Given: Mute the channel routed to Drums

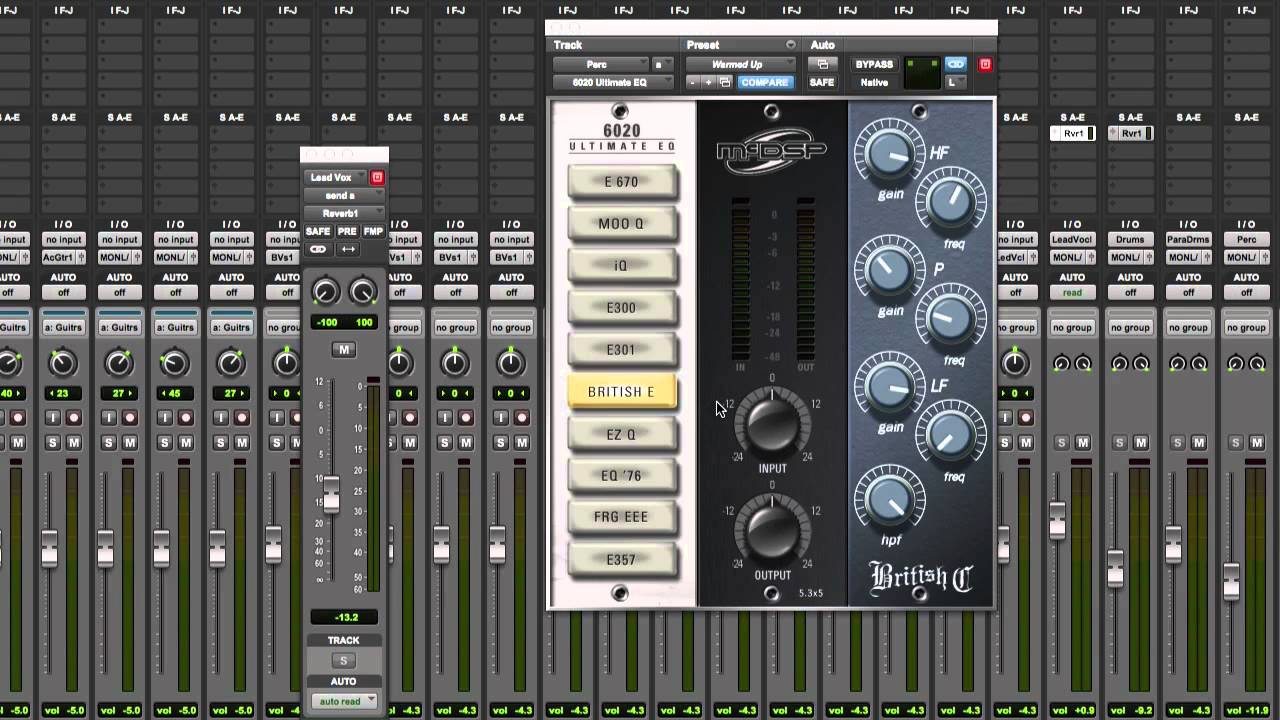Looking at the screenshot, I should [x=1141, y=443].
